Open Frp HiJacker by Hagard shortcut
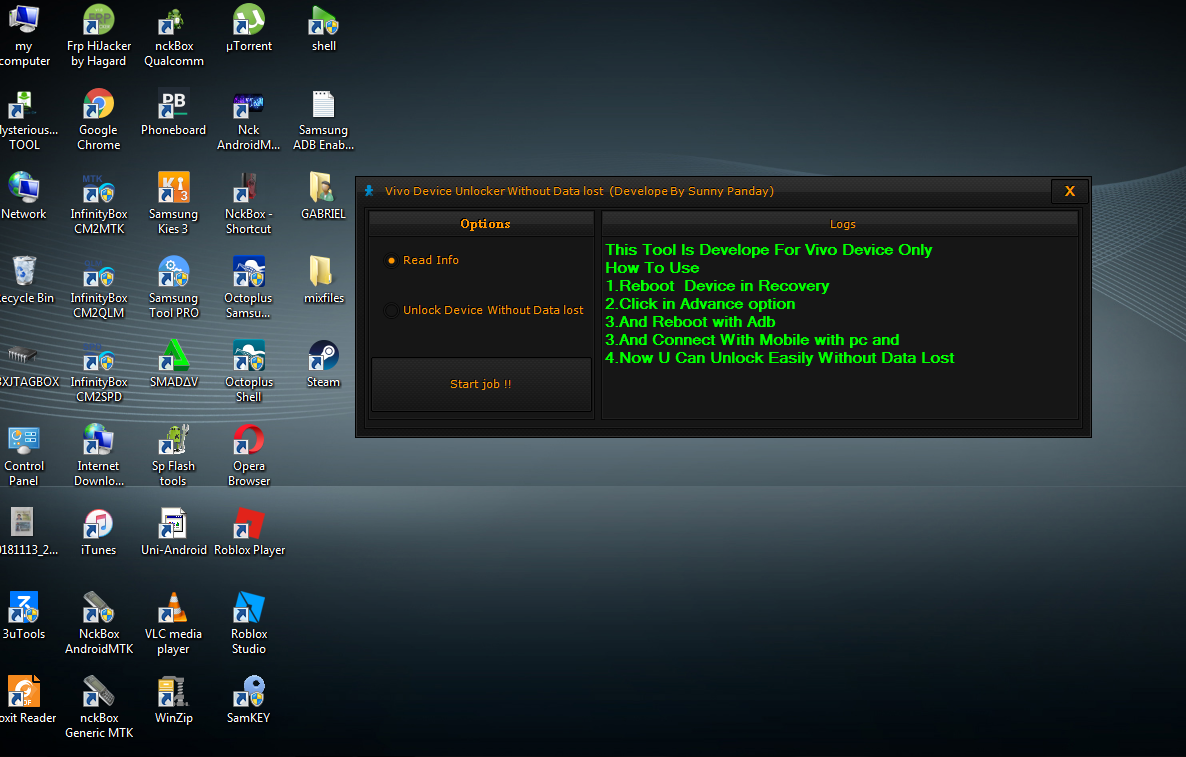1186x757 pixels. click(98, 36)
